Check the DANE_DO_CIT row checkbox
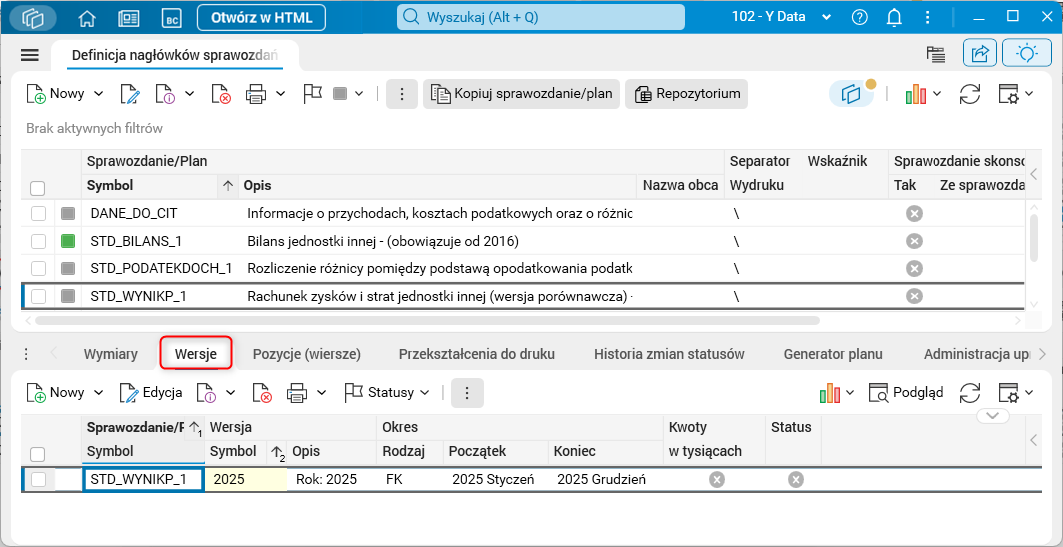This screenshot has height=547, width=1063. (38, 213)
